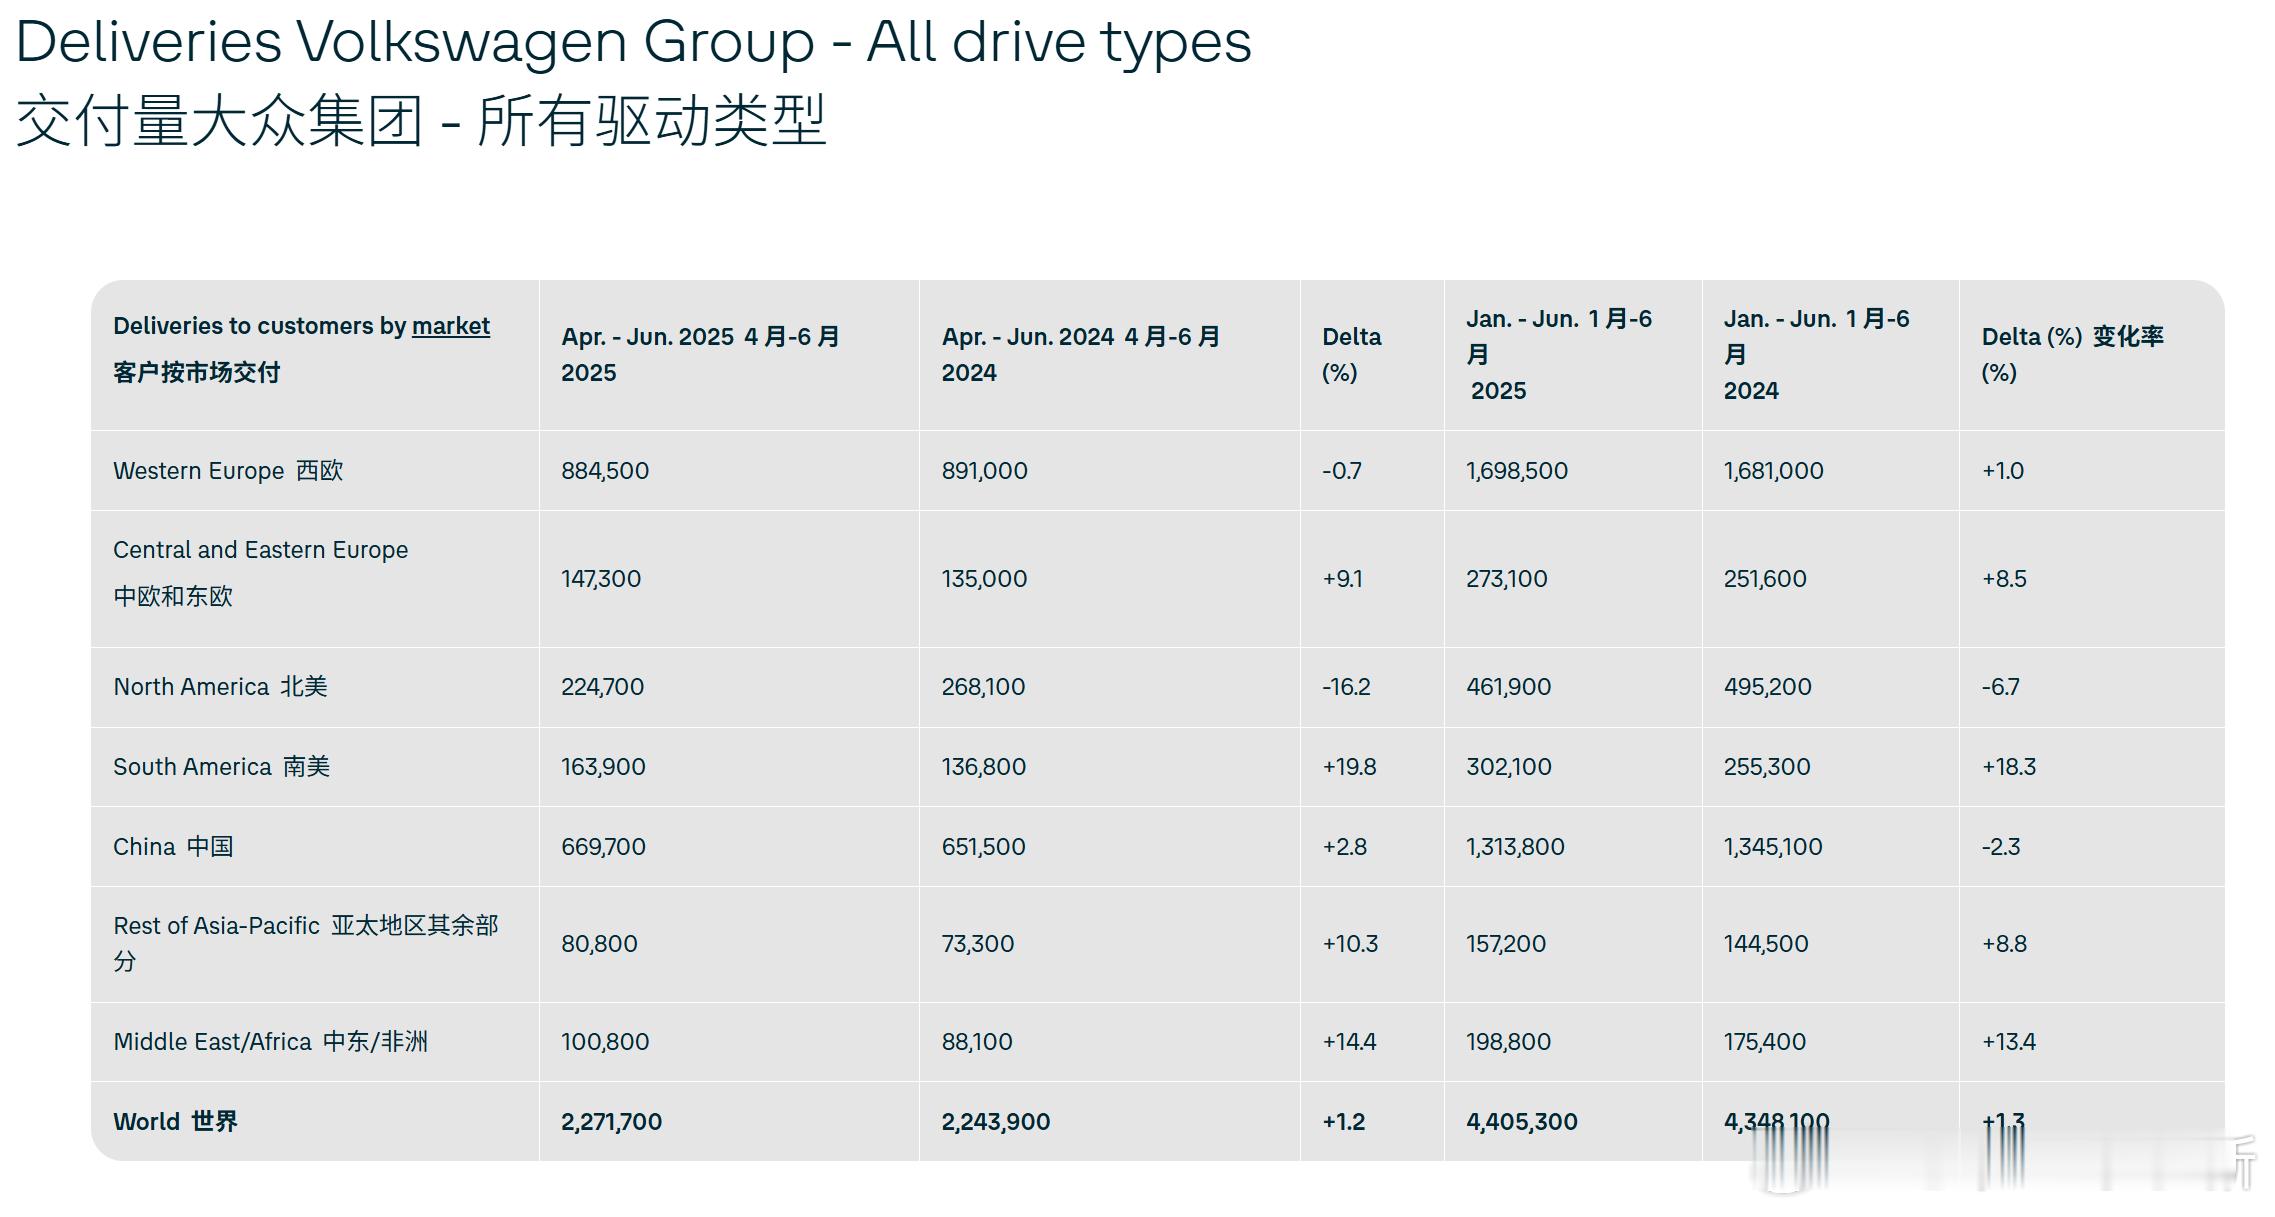
Task: Click the 4,405,300 world total
Action: click(1522, 1122)
